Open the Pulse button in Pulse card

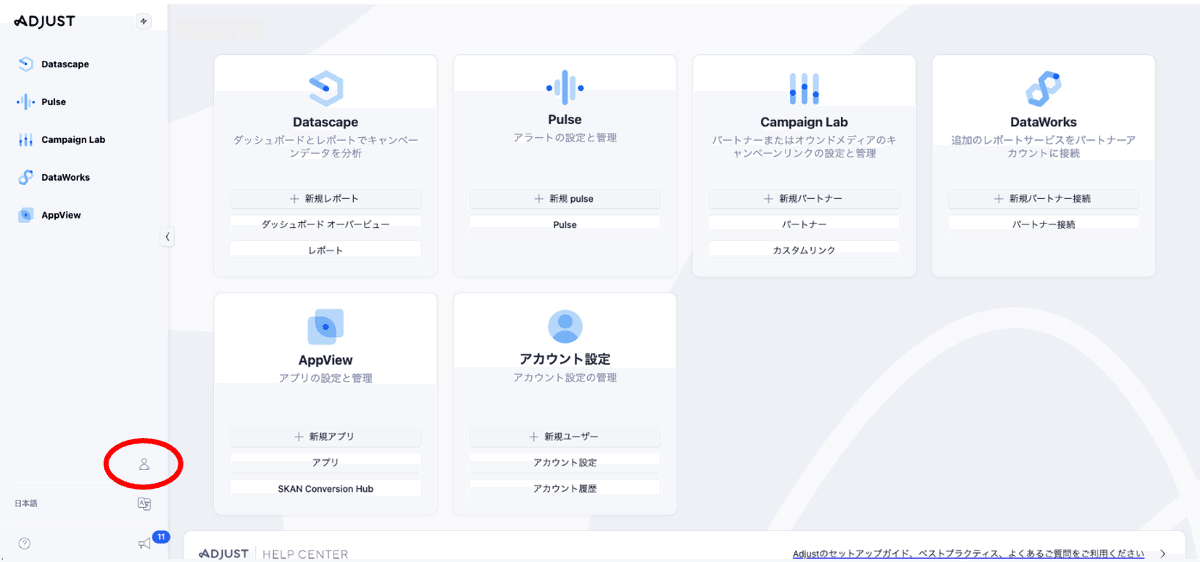[x=565, y=225]
